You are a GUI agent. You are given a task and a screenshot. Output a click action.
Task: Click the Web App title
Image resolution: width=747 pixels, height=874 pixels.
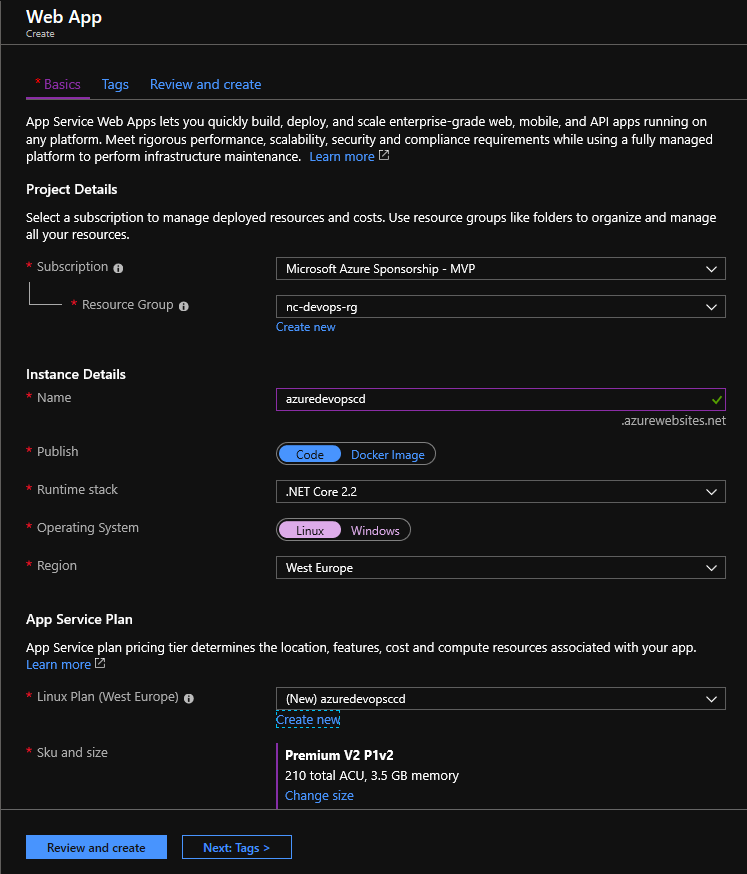tap(64, 17)
